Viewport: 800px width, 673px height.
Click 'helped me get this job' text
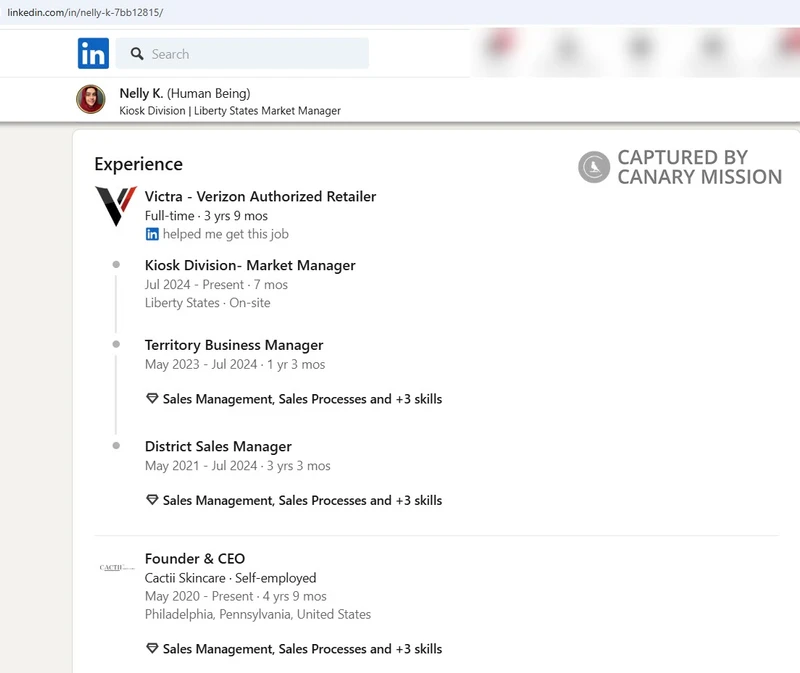point(226,234)
